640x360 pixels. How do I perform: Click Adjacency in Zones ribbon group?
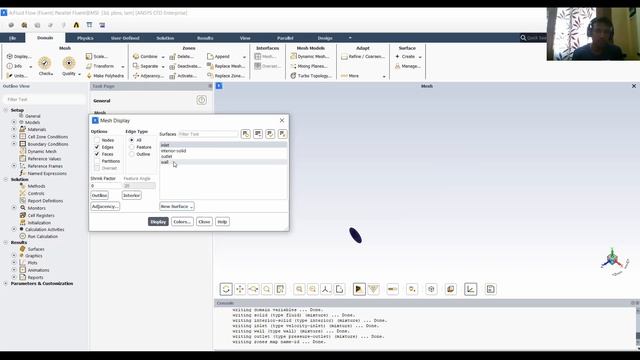(x=148, y=76)
